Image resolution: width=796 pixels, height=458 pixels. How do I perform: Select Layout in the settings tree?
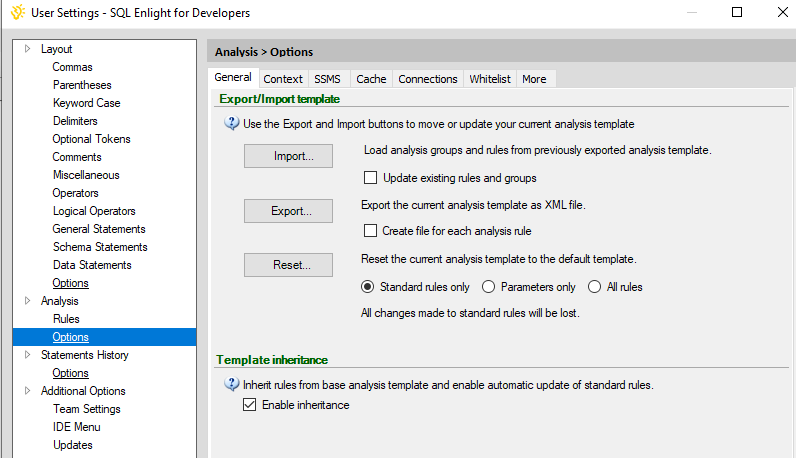click(x=56, y=49)
